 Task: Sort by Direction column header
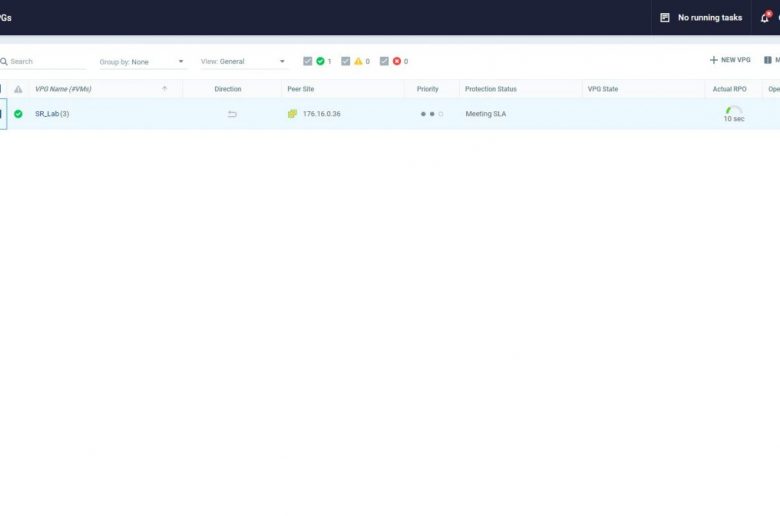(228, 89)
